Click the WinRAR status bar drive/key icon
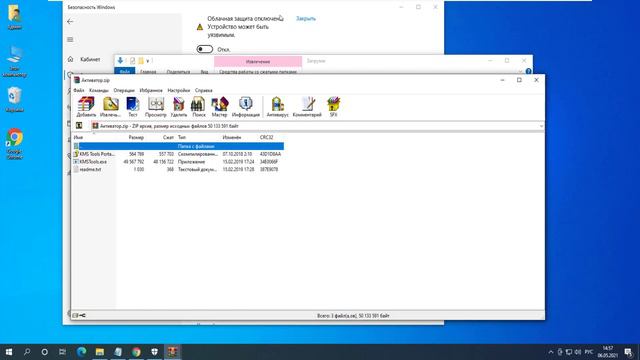The width and height of the screenshot is (640, 360). [x=79, y=316]
